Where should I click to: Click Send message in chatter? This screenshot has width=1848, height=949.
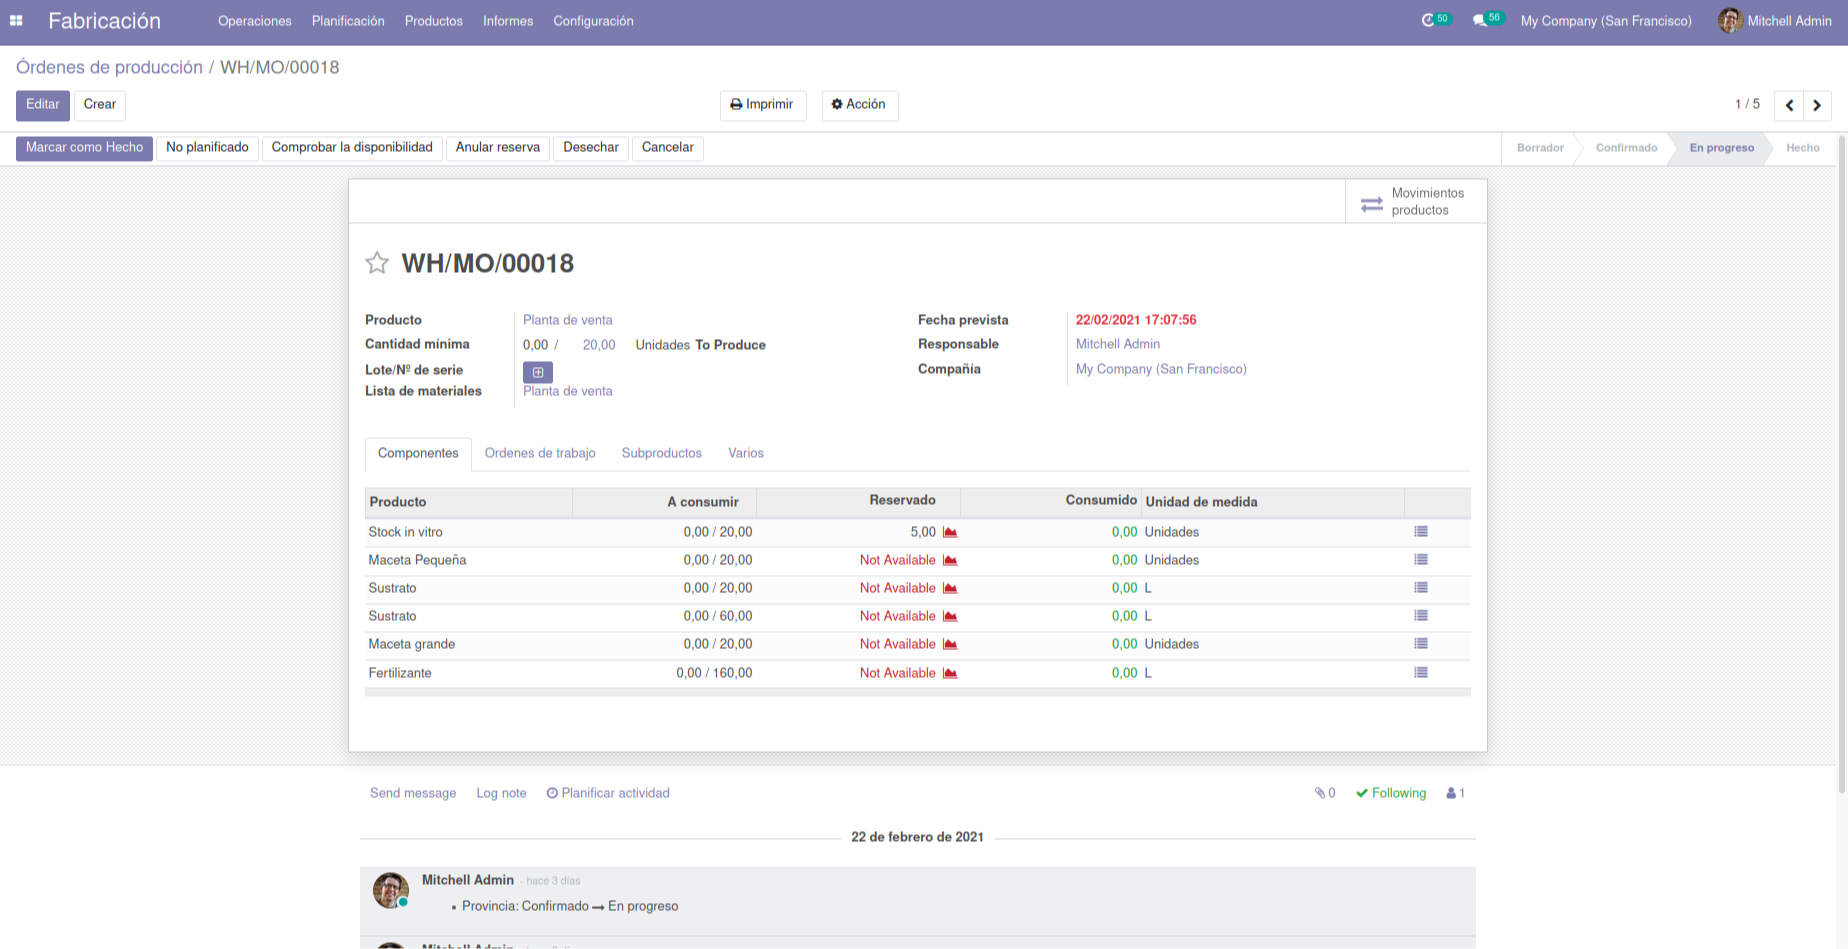pyautogui.click(x=413, y=793)
